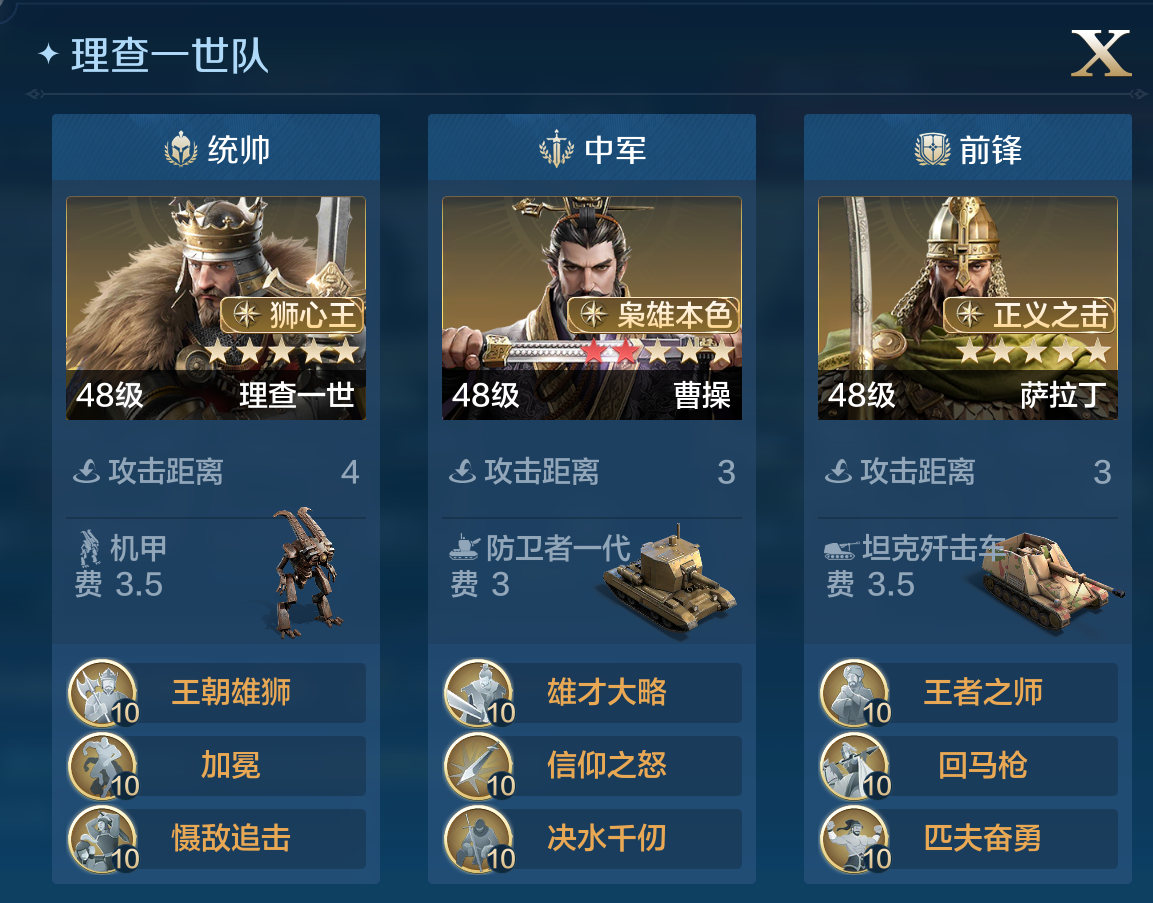Open 理查一世 commander portrait
The width and height of the screenshot is (1153, 903).
216,308
